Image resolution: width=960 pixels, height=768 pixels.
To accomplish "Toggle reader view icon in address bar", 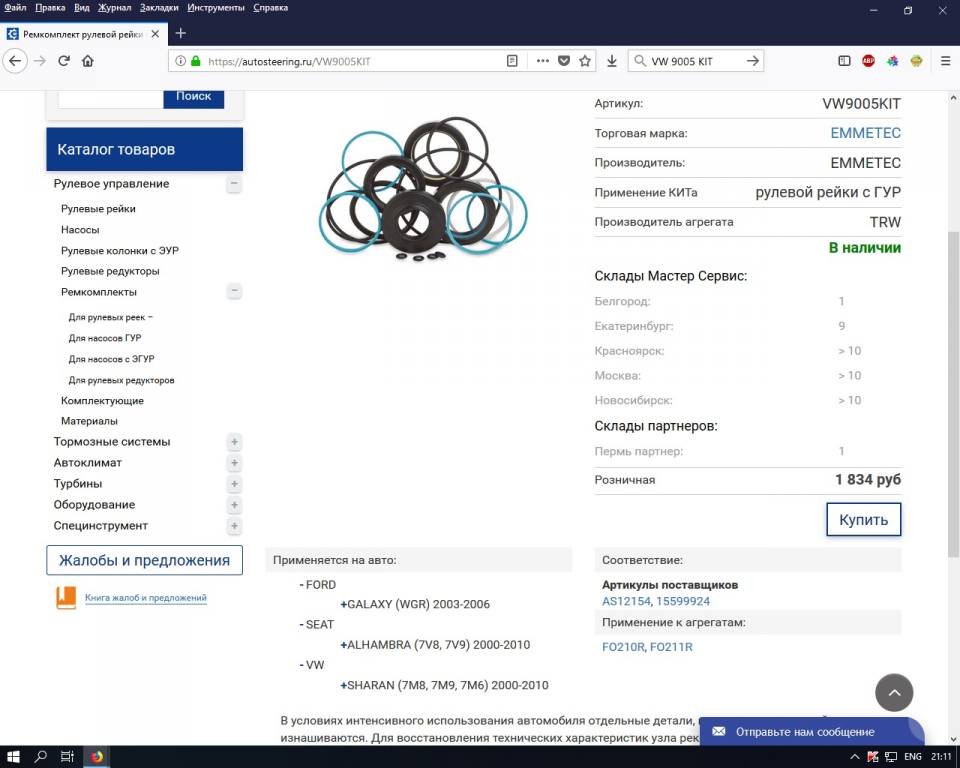I will point(512,61).
